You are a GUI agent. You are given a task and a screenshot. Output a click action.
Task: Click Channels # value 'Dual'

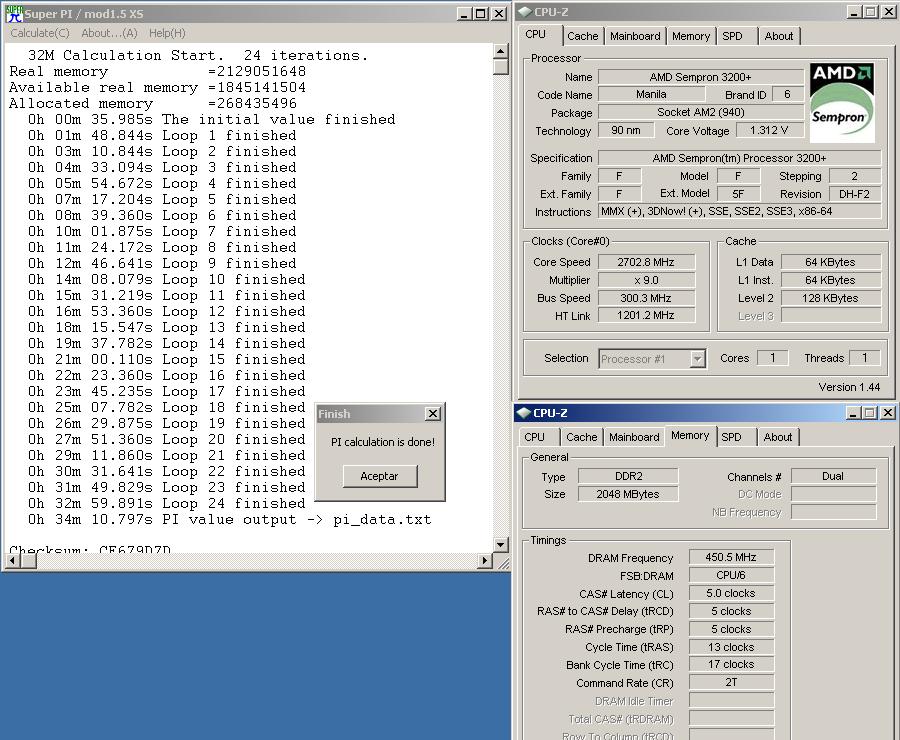tap(833, 476)
